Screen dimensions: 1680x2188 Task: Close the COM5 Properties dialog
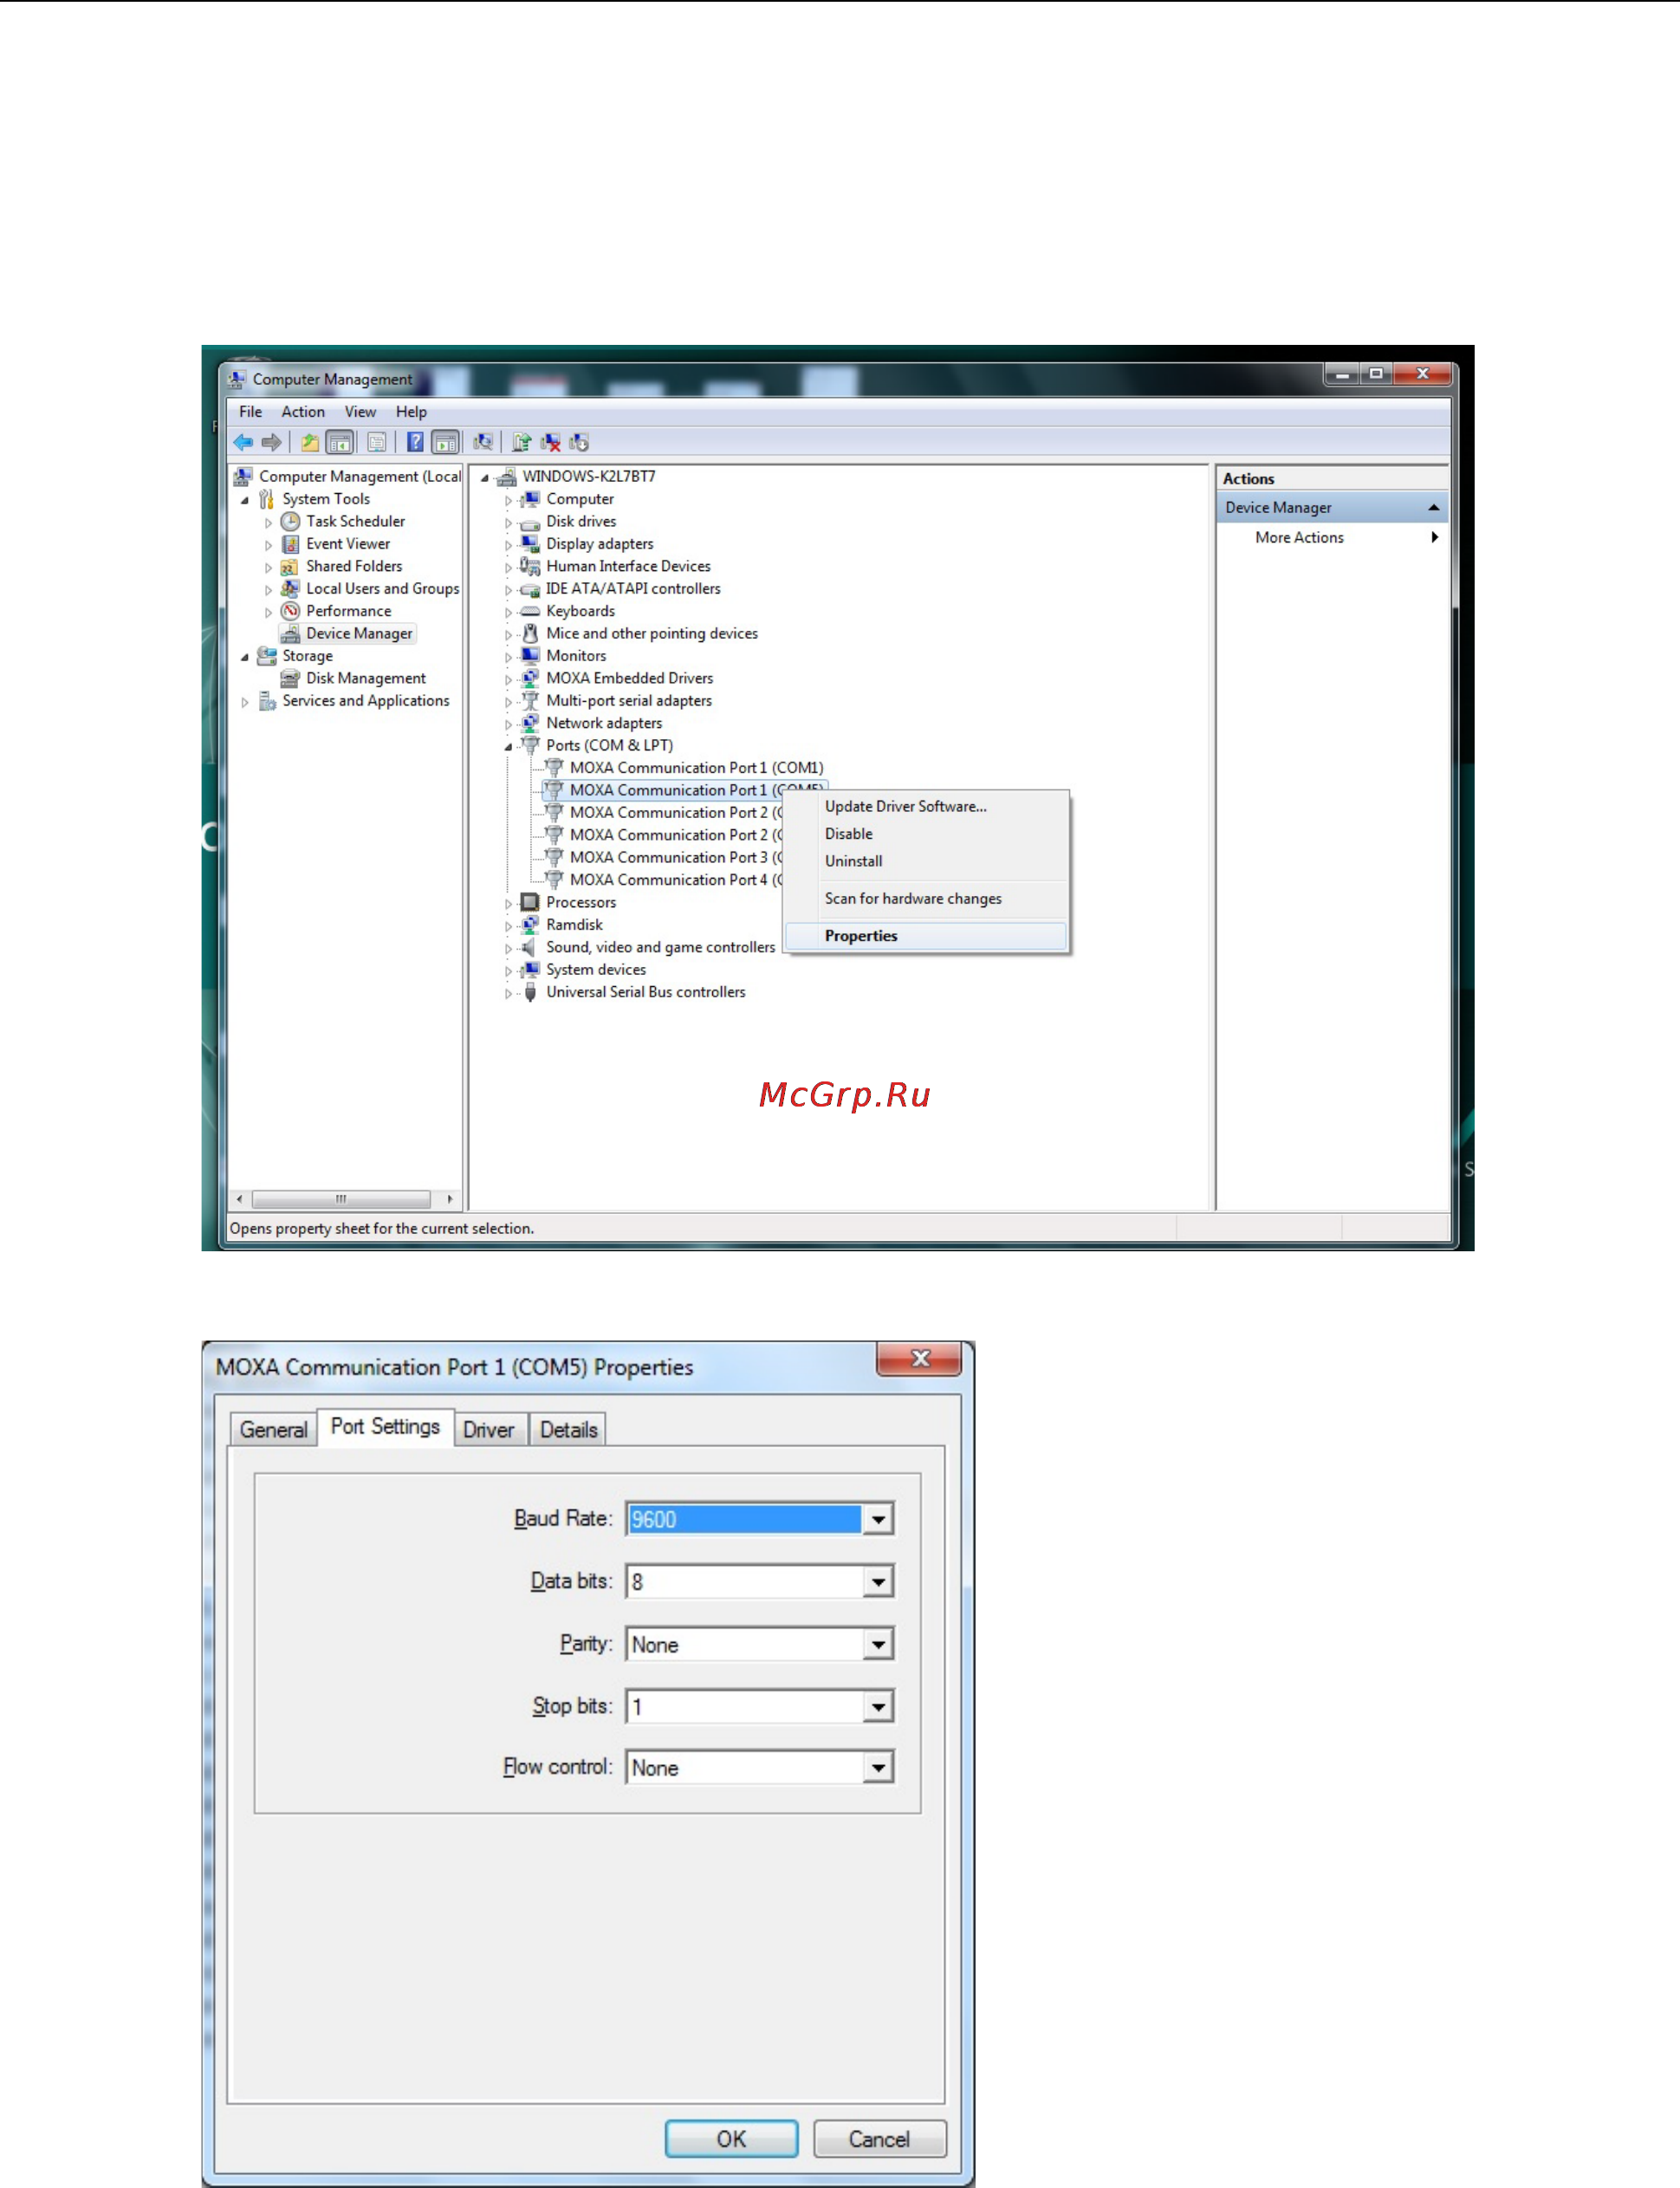[x=919, y=1359]
